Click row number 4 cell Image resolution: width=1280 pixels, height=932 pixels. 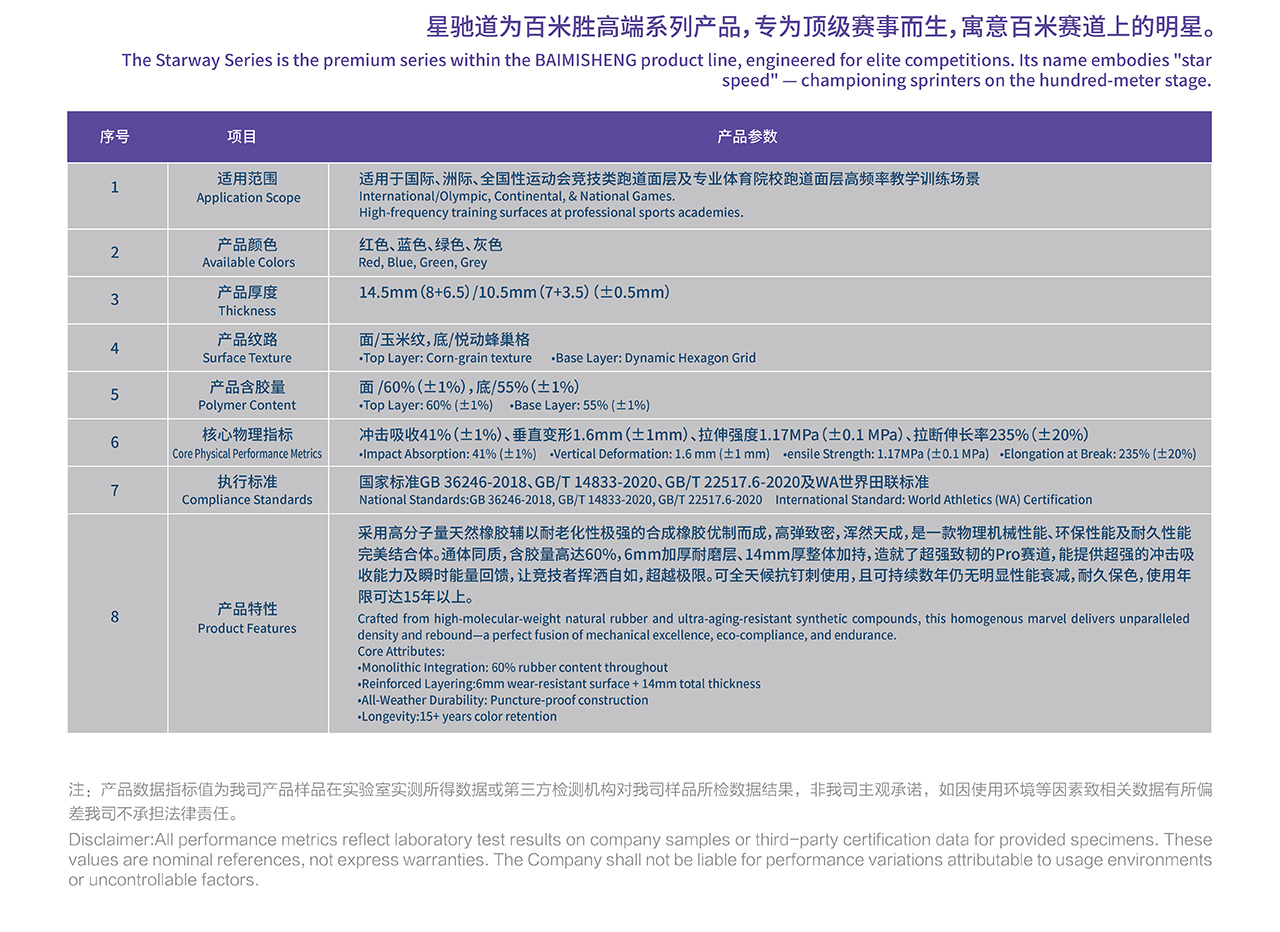tap(115, 348)
